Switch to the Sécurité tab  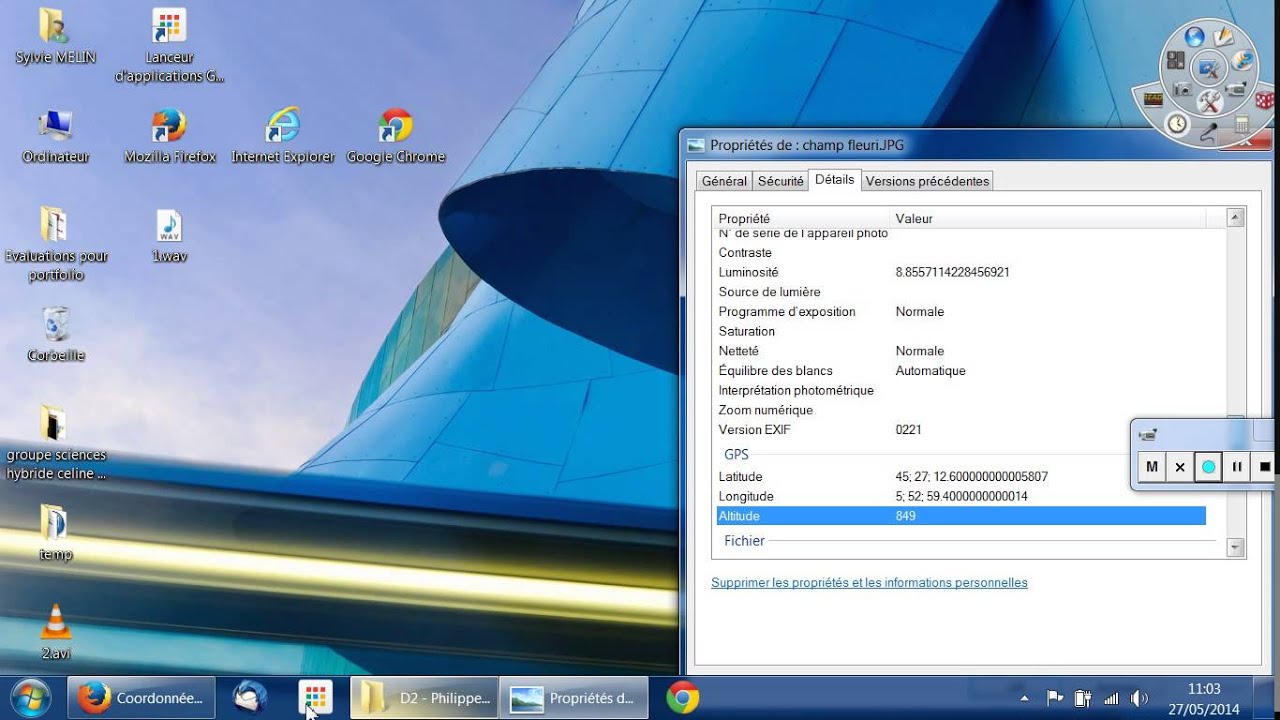pyautogui.click(x=780, y=181)
